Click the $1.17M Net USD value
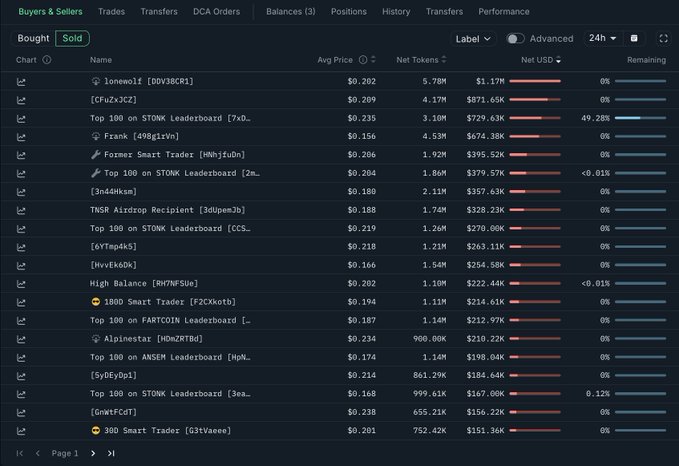The image size is (679, 466). (x=490, y=81)
